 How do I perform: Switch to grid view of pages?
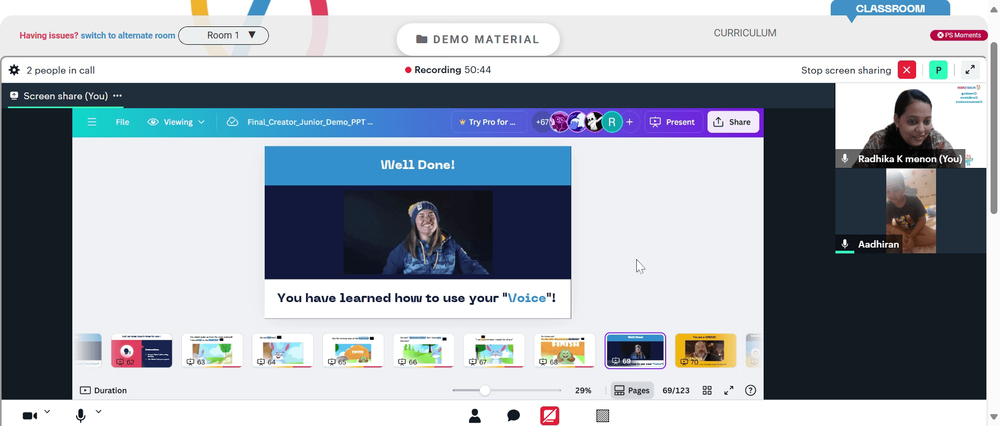(707, 390)
